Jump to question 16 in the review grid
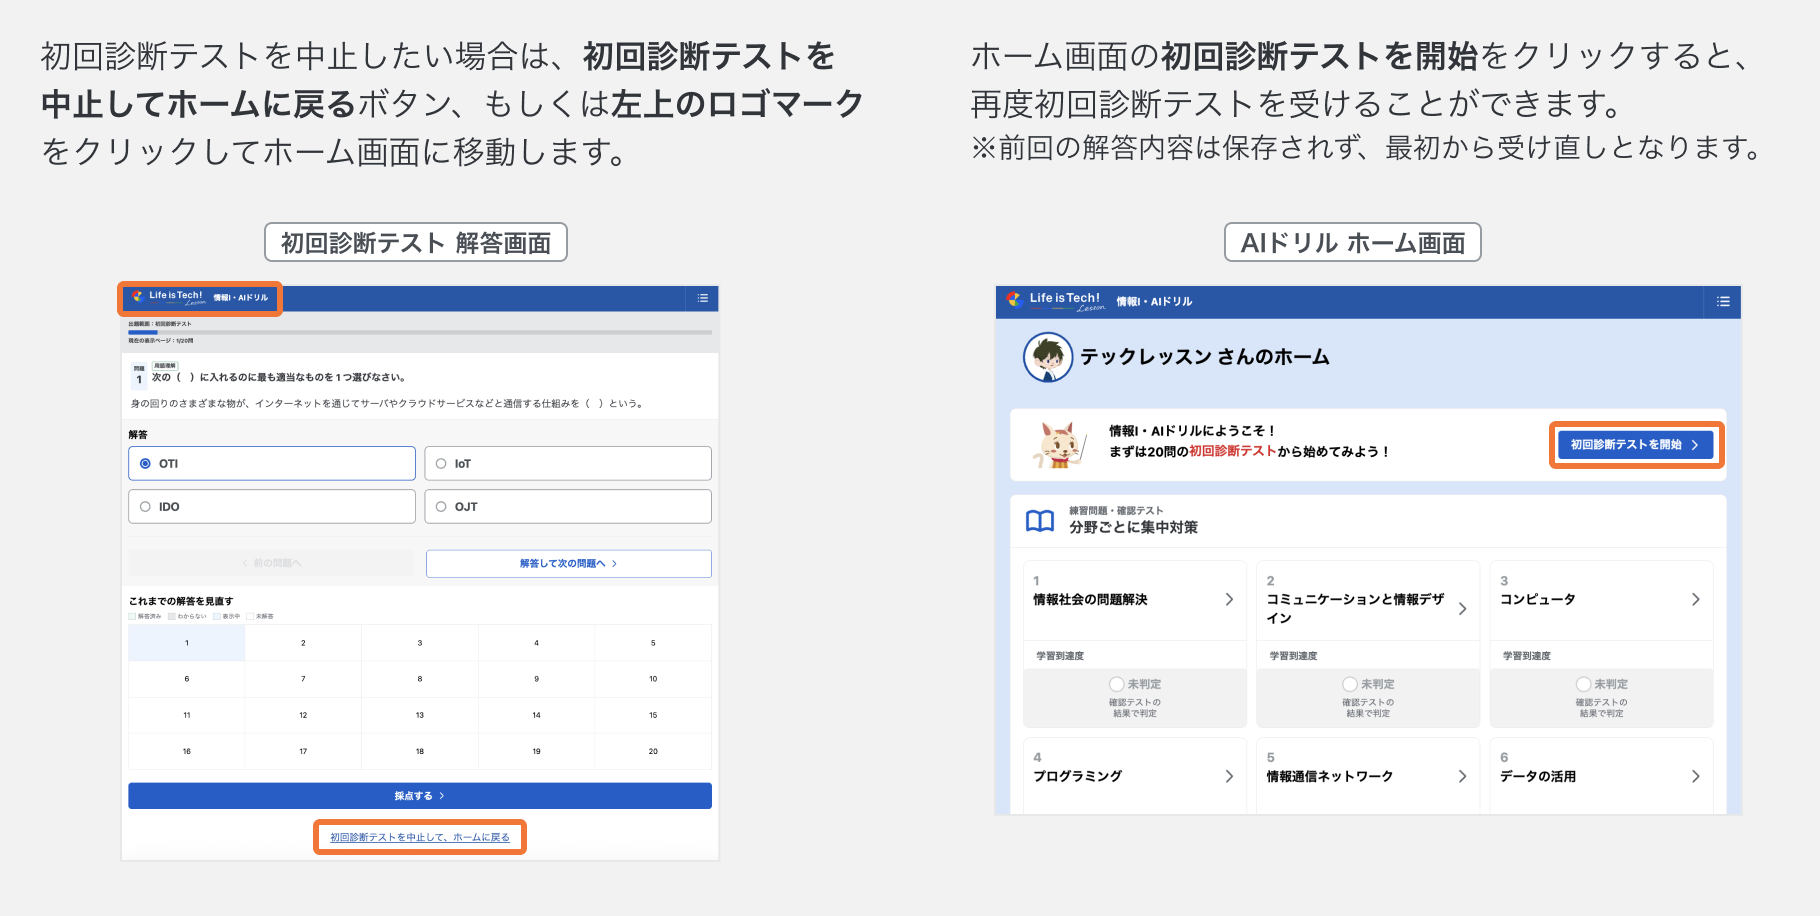 click(187, 751)
